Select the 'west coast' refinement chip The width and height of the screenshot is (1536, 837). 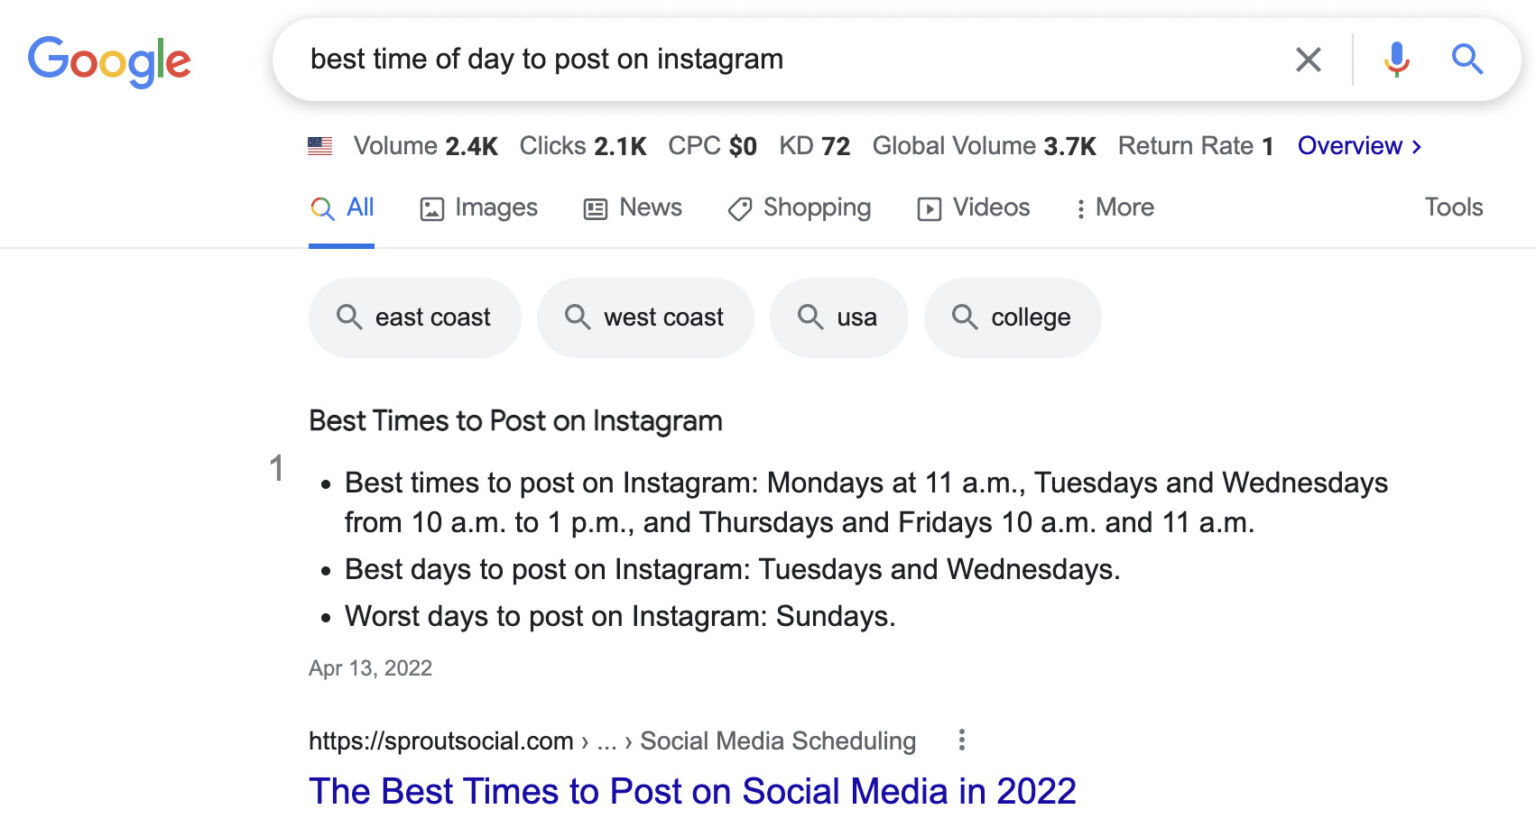(x=645, y=317)
